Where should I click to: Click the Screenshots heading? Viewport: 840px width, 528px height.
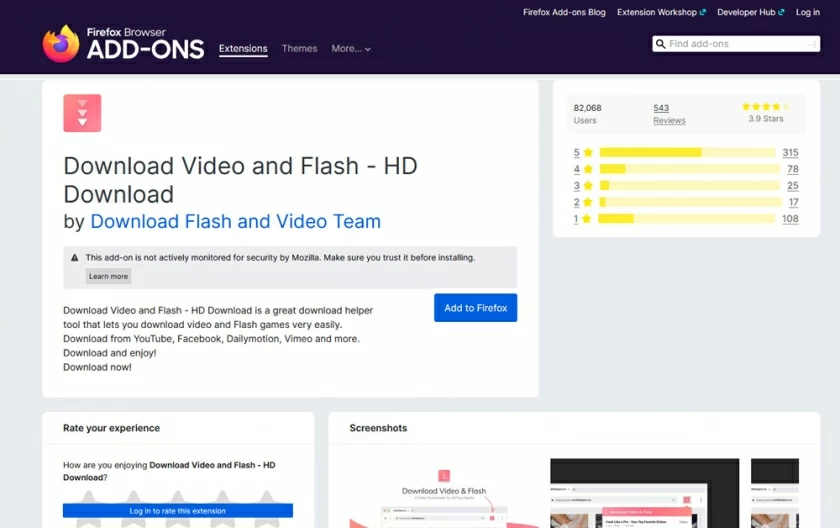(x=378, y=428)
